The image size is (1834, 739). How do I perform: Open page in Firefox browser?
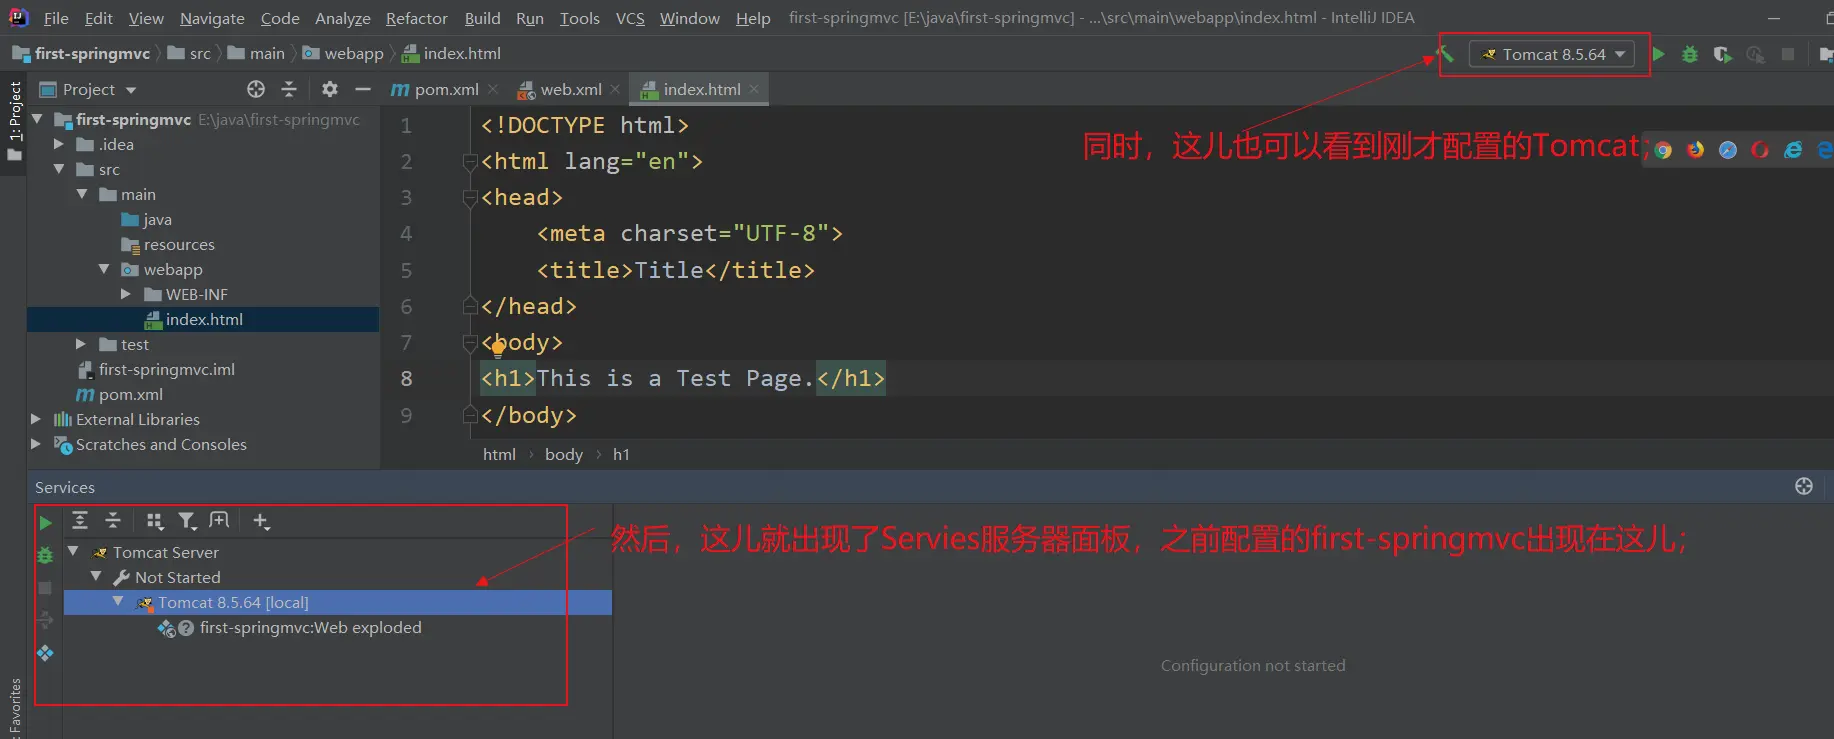(x=1695, y=150)
